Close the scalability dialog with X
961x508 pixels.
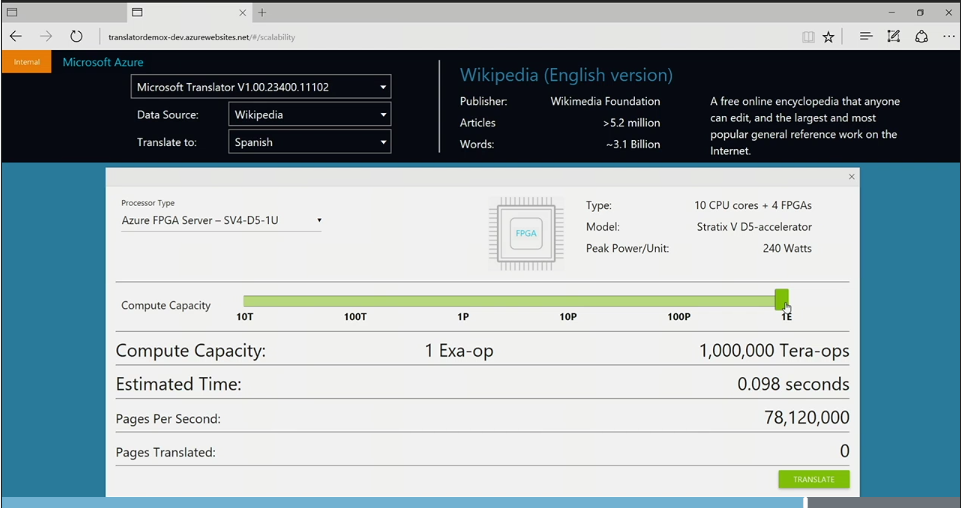coord(851,176)
